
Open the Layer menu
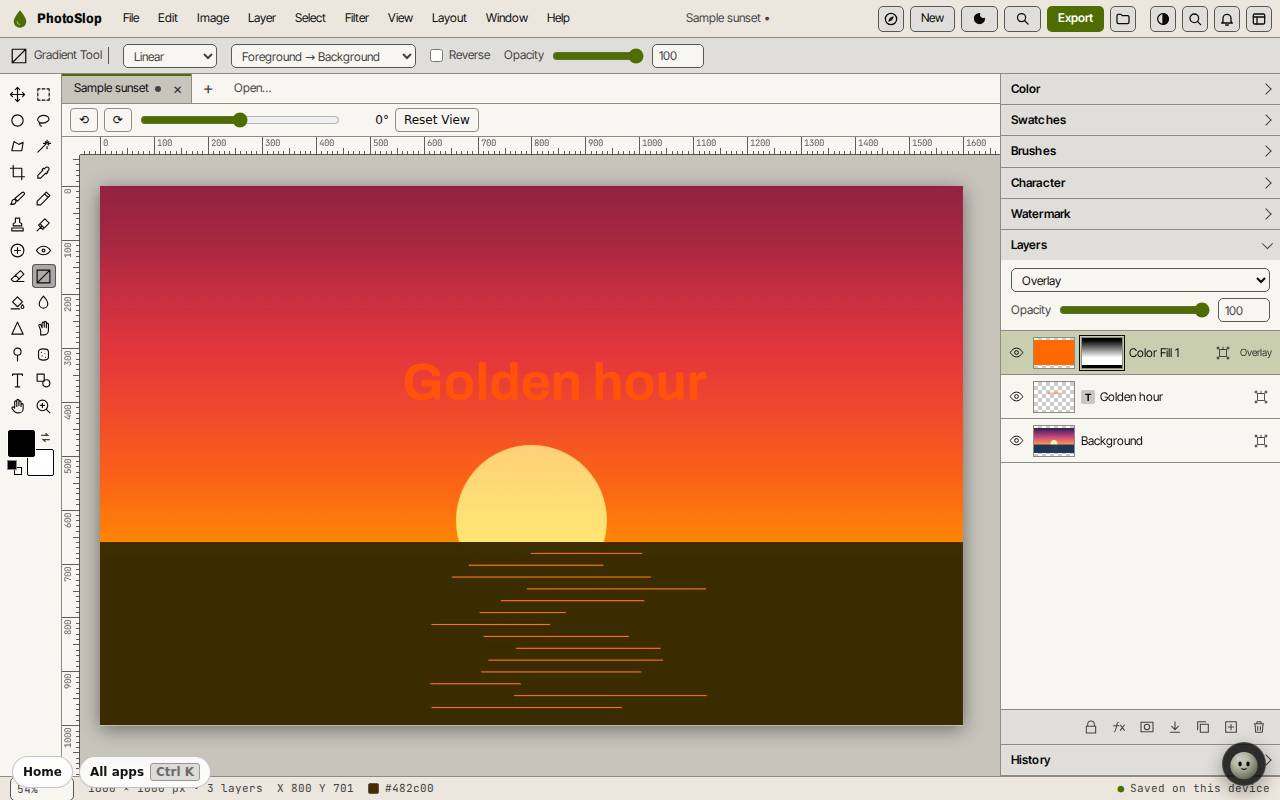[261, 18]
